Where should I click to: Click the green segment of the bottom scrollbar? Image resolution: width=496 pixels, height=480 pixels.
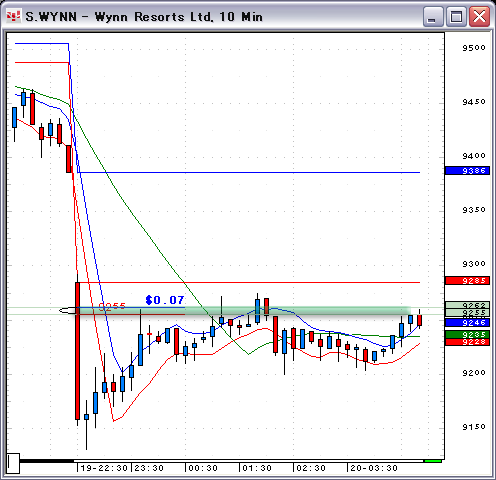pyautogui.click(x=433, y=461)
